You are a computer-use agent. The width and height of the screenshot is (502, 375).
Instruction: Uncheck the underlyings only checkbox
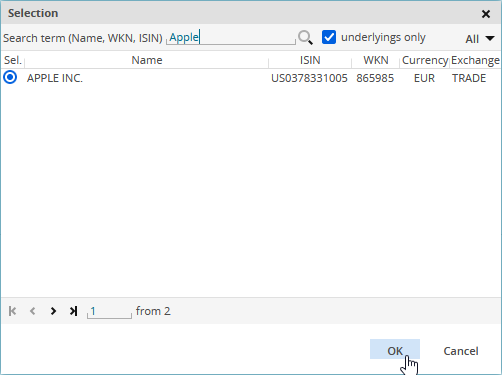click(x=329, y=37)
